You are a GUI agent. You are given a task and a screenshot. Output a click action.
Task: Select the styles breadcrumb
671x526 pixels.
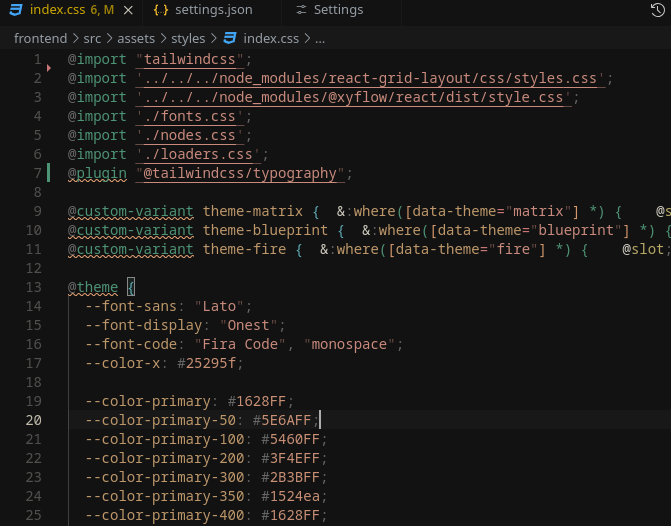pos(188,39)
